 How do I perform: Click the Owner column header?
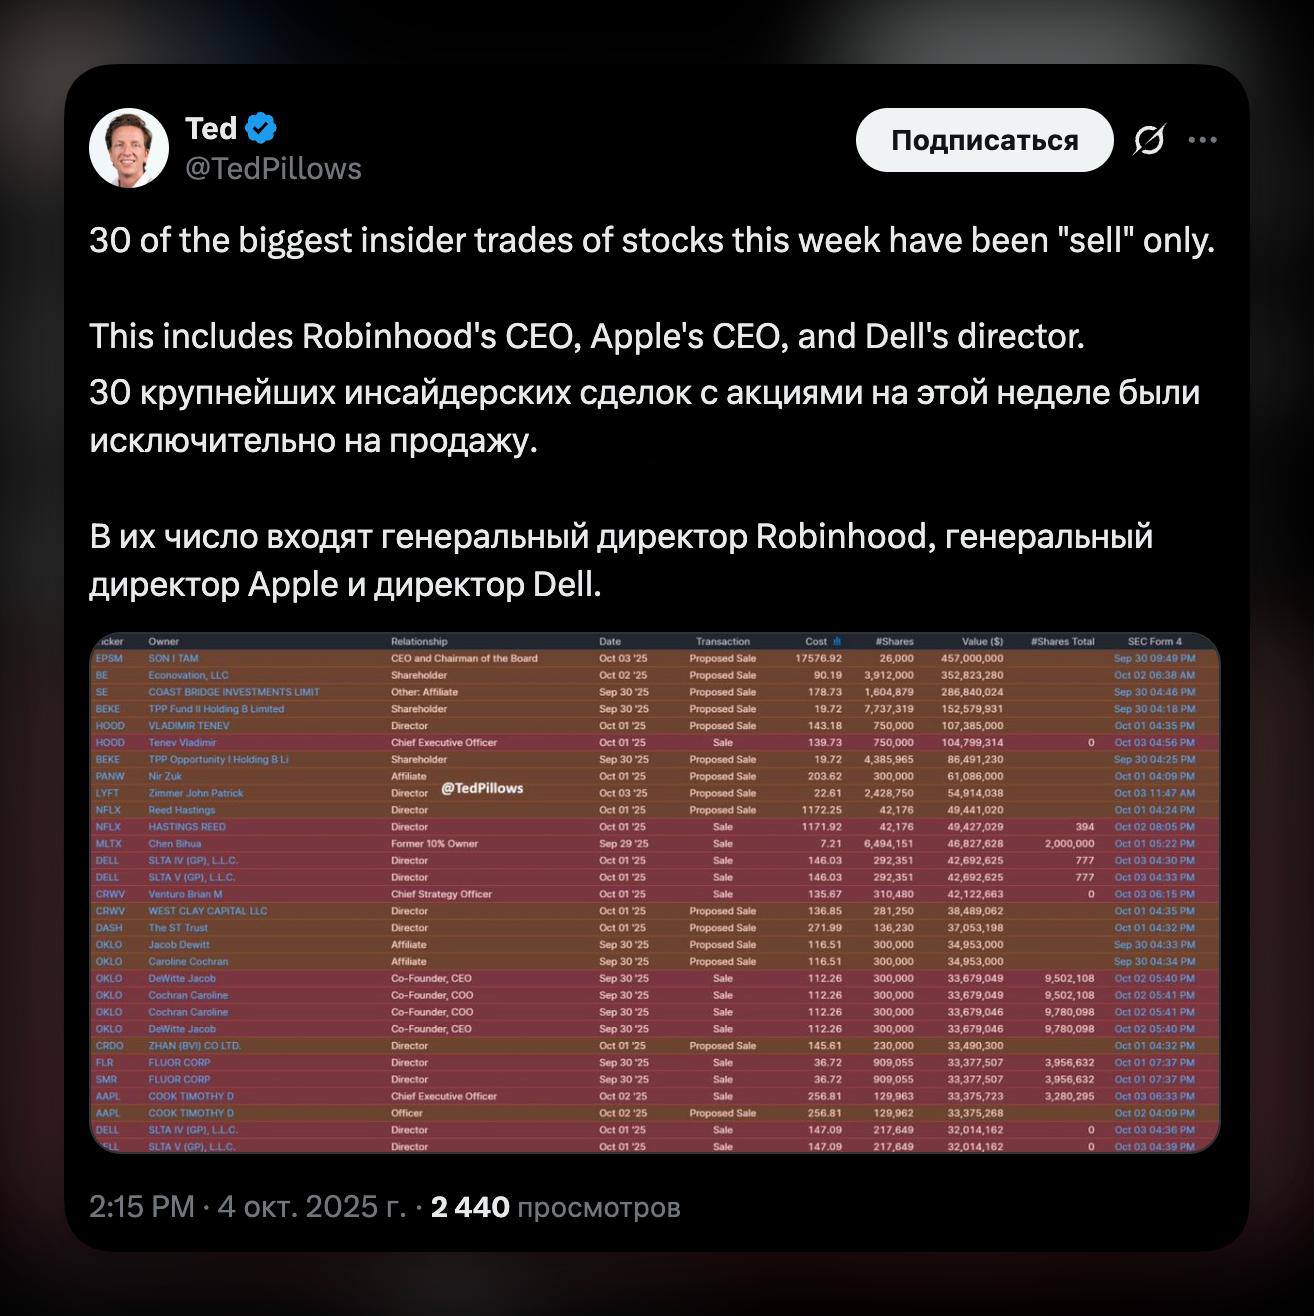point(164,642)
